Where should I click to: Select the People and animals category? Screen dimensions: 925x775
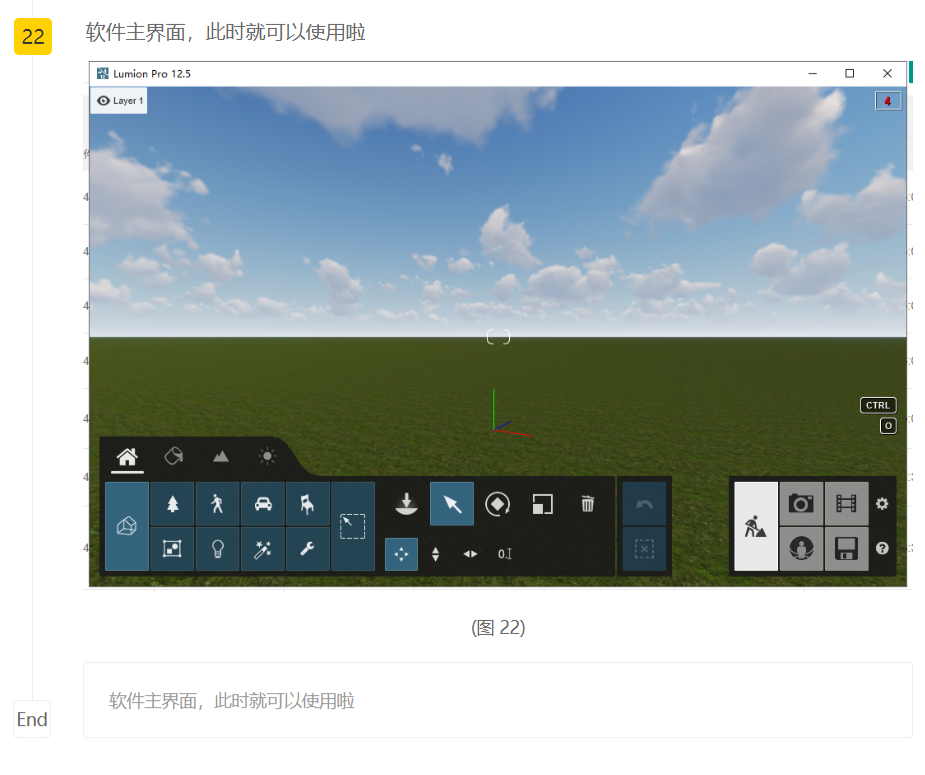click(x=217, y=504)
